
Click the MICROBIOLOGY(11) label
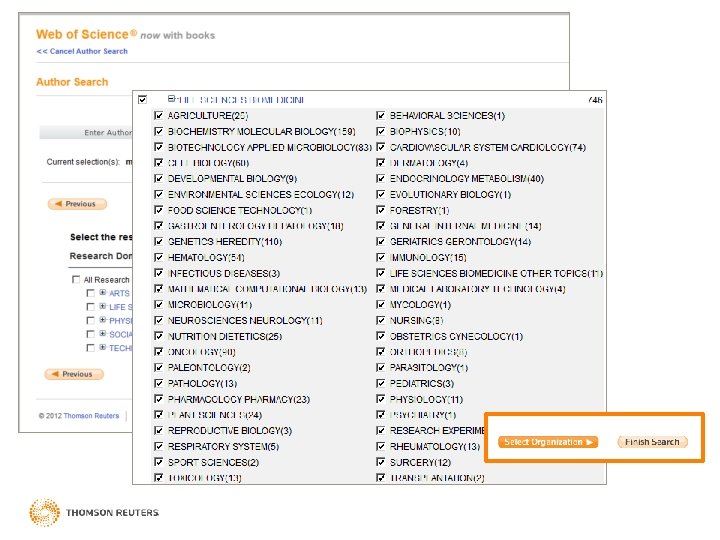pos(210,304)
